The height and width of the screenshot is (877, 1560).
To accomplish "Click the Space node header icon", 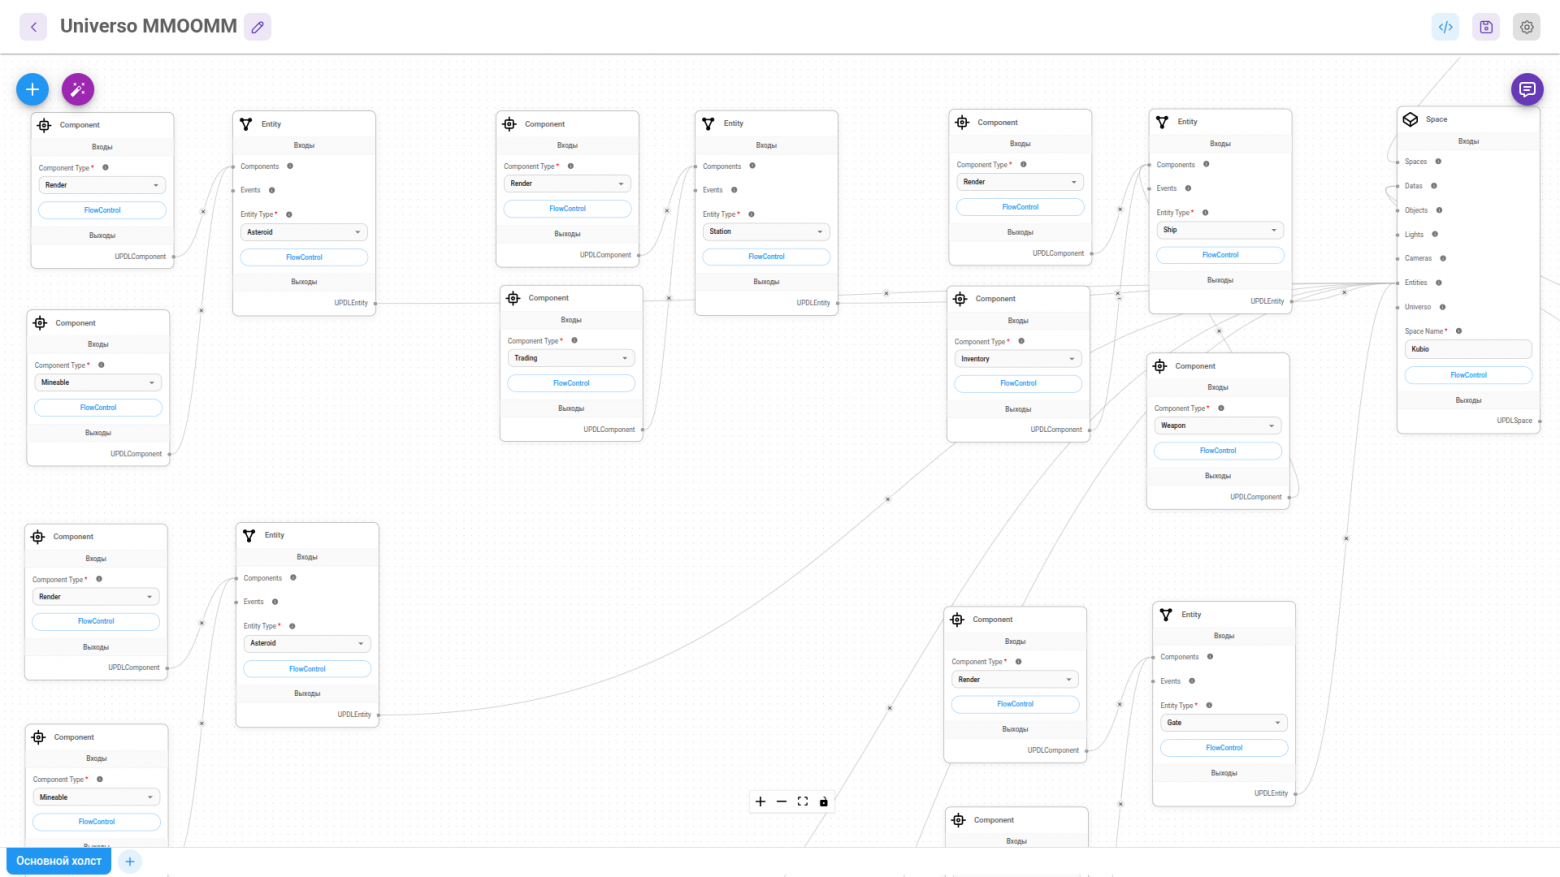I will click(x=1410, y=119).
